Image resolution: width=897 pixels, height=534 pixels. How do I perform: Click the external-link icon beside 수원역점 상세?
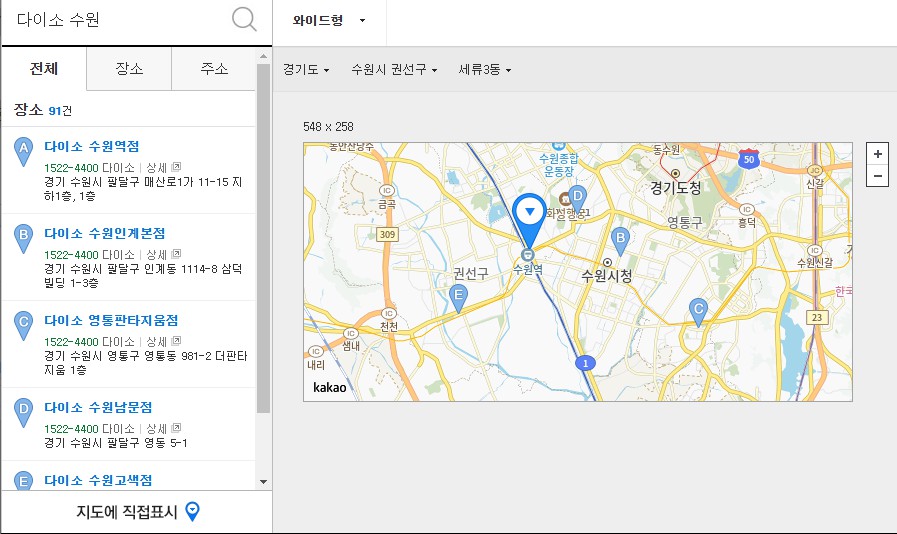pos(176,167)
